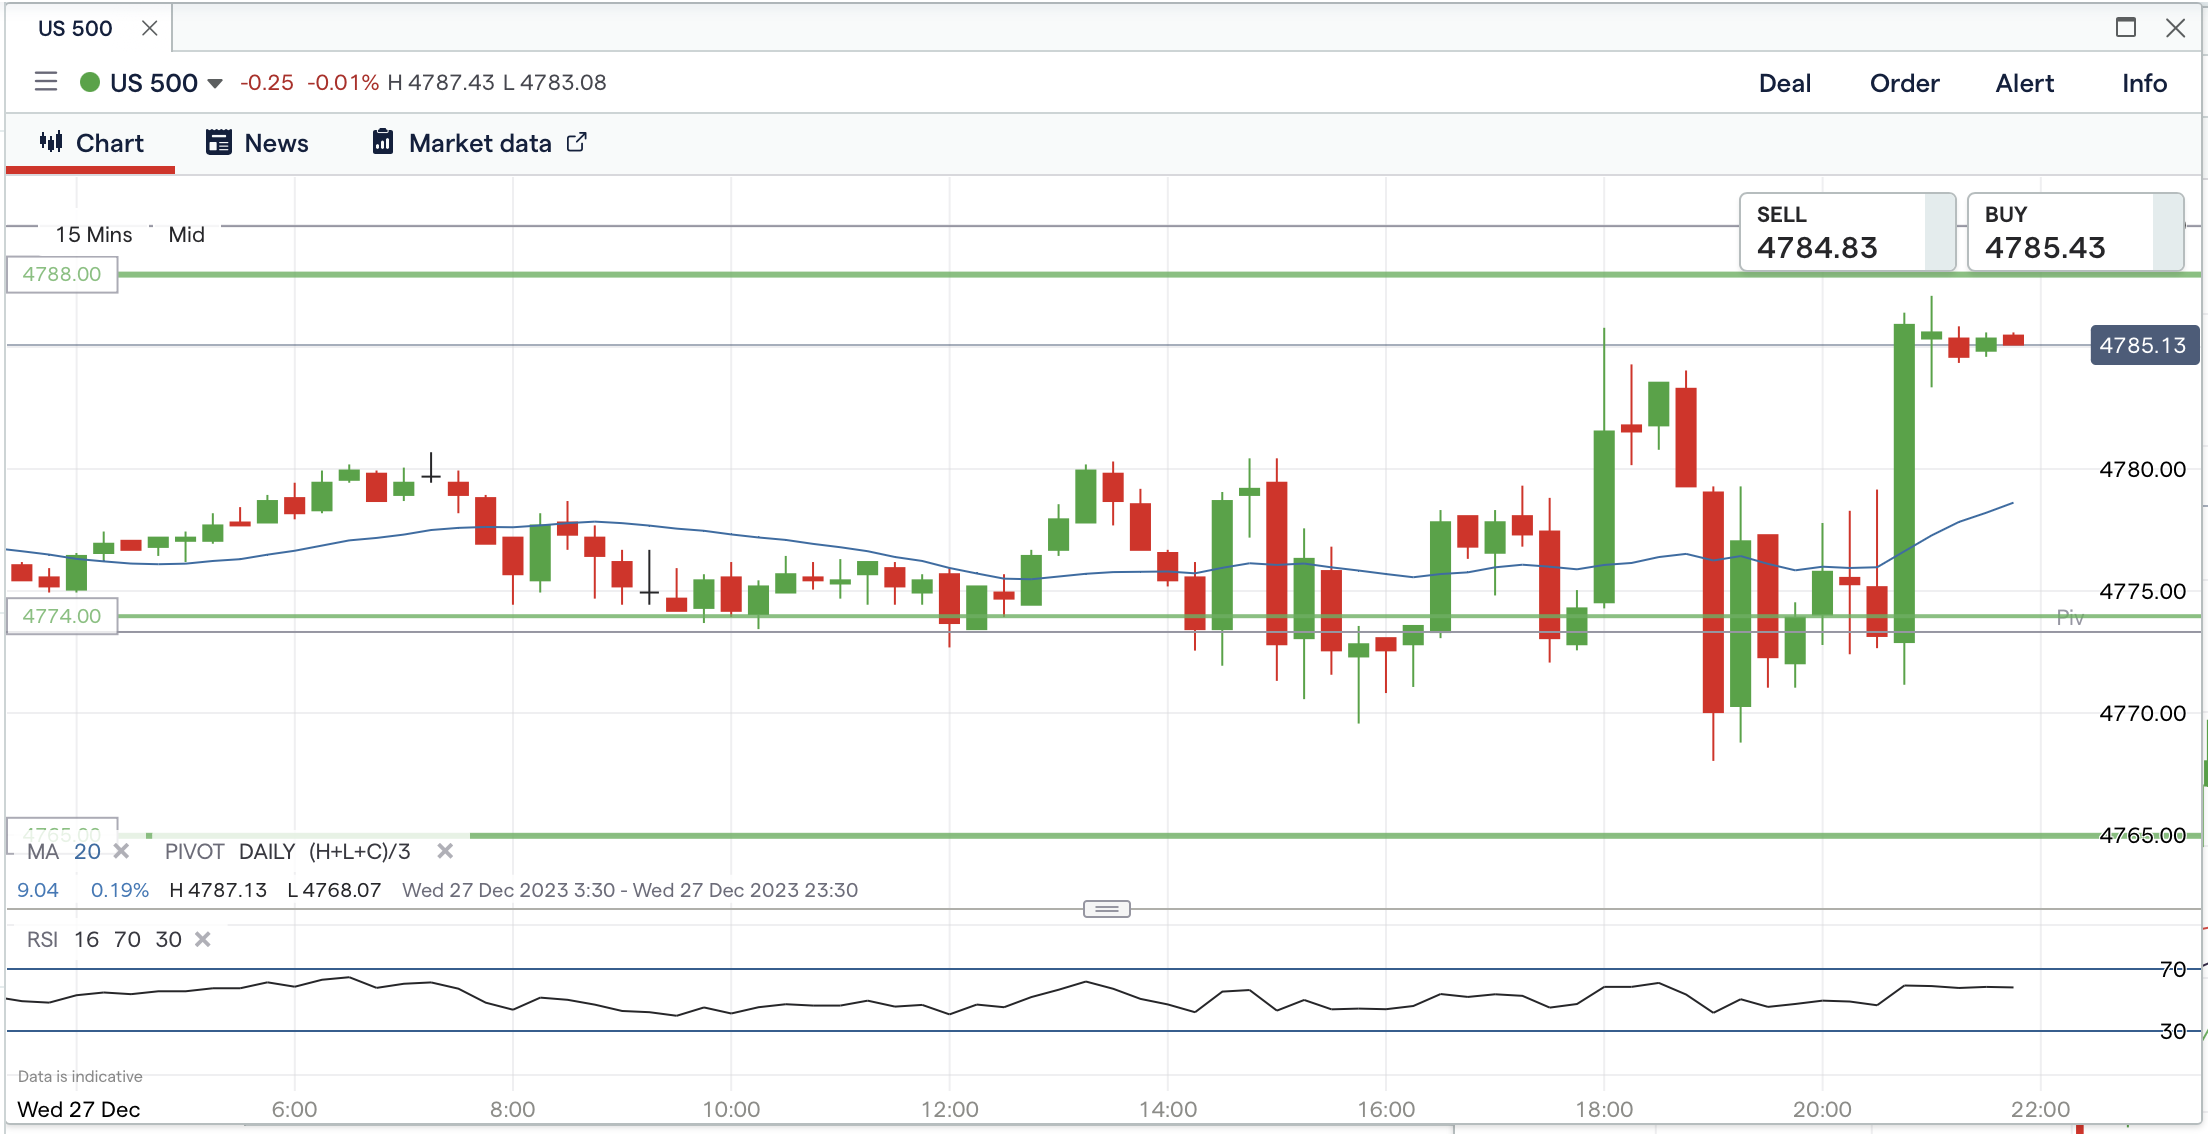Open the MA 20 indicator settings
The height and width of the screenshot is (1134, 2208).
click(x=64, y=851)
